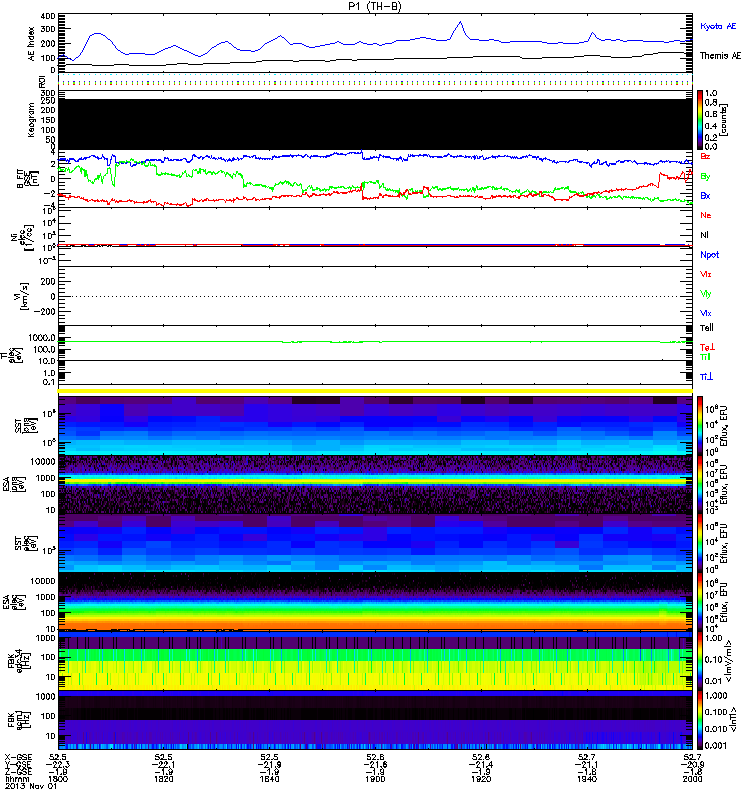Image resolution: width=750 pixels, height=800 pixels.
Task: Click the green By legend label
Action: (706, 176)
